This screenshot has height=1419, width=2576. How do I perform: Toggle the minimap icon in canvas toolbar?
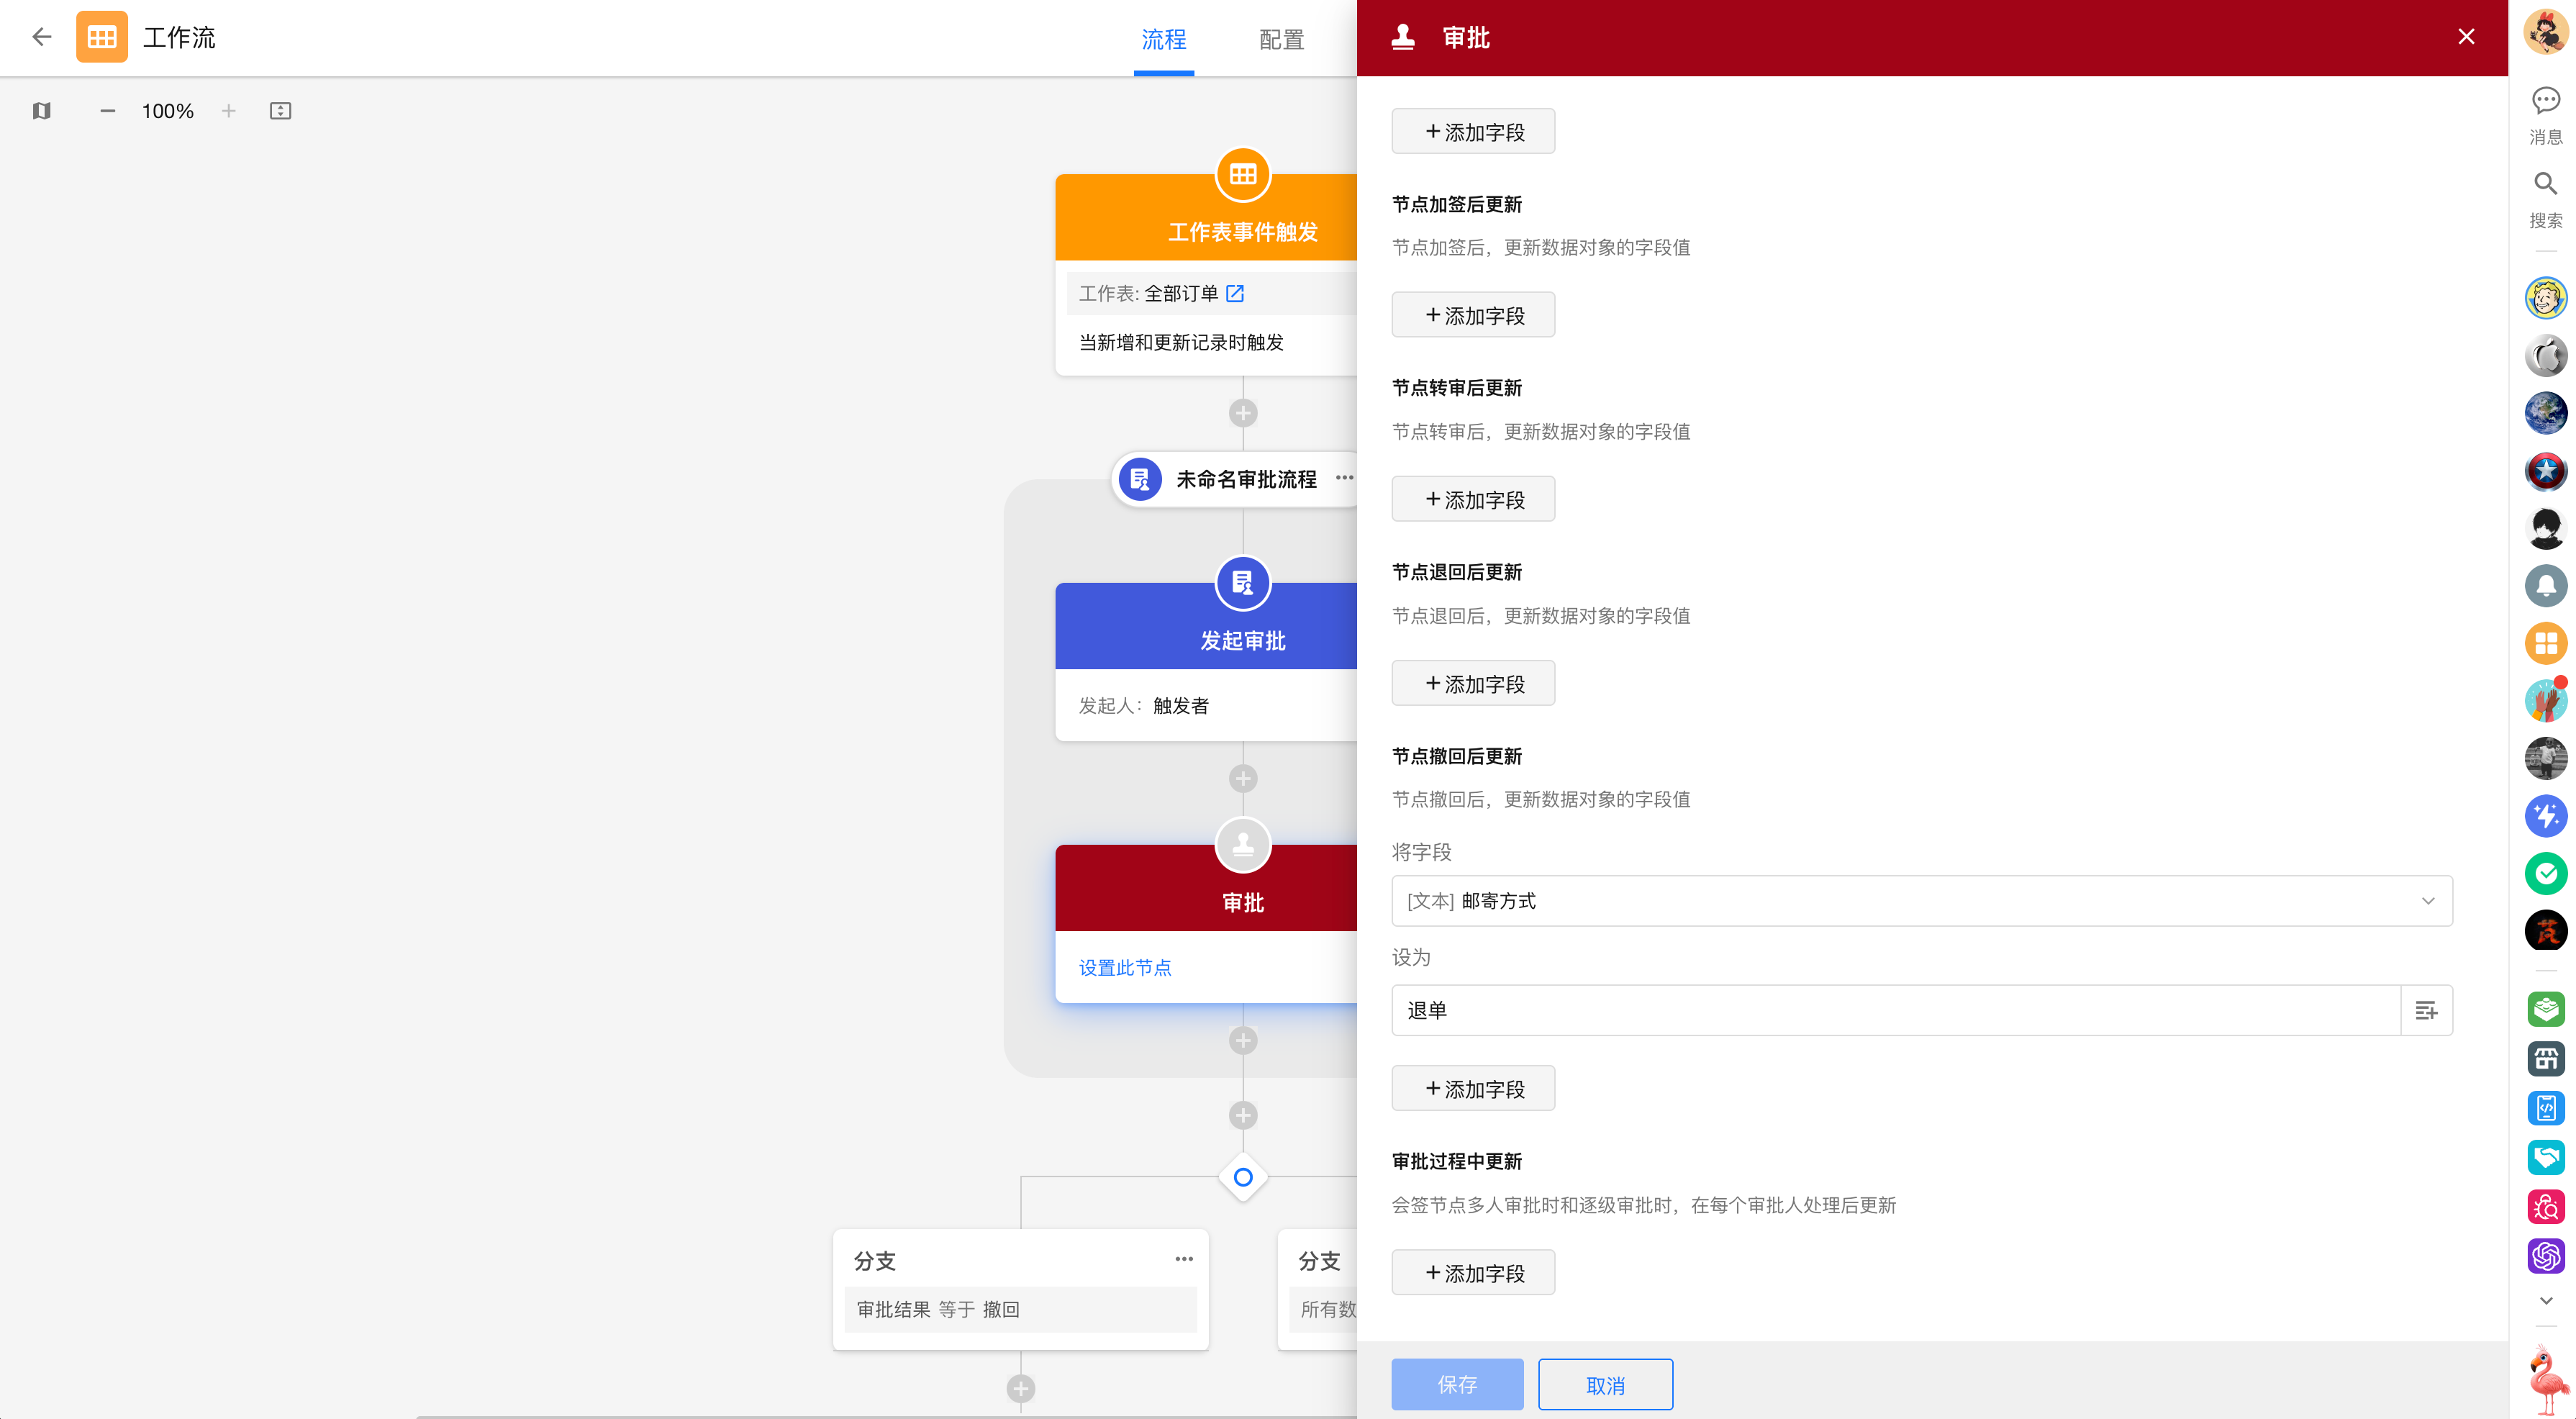(x=41, y=111)
